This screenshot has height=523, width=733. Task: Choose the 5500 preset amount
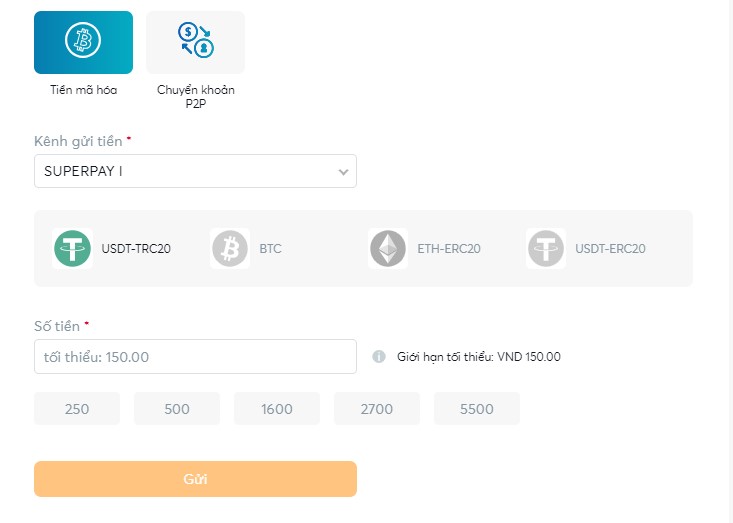(x=477, y=409)
